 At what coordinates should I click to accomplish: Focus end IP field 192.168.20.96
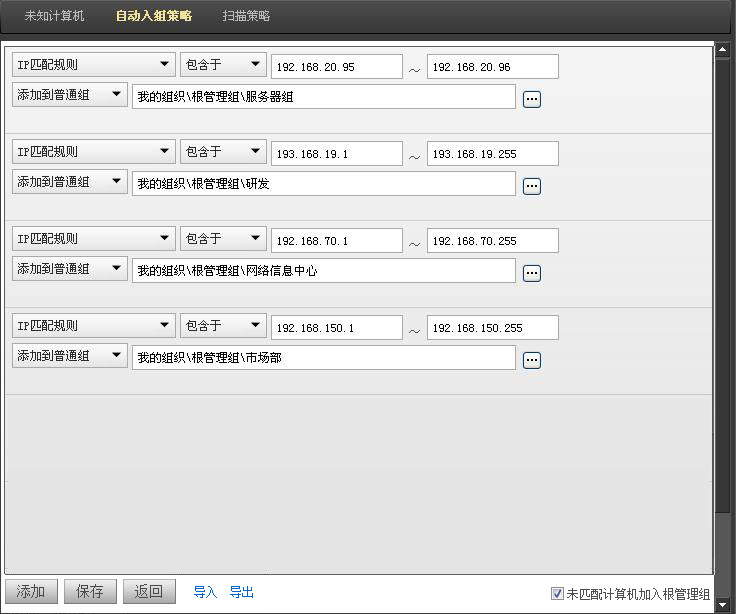point(493,67)
